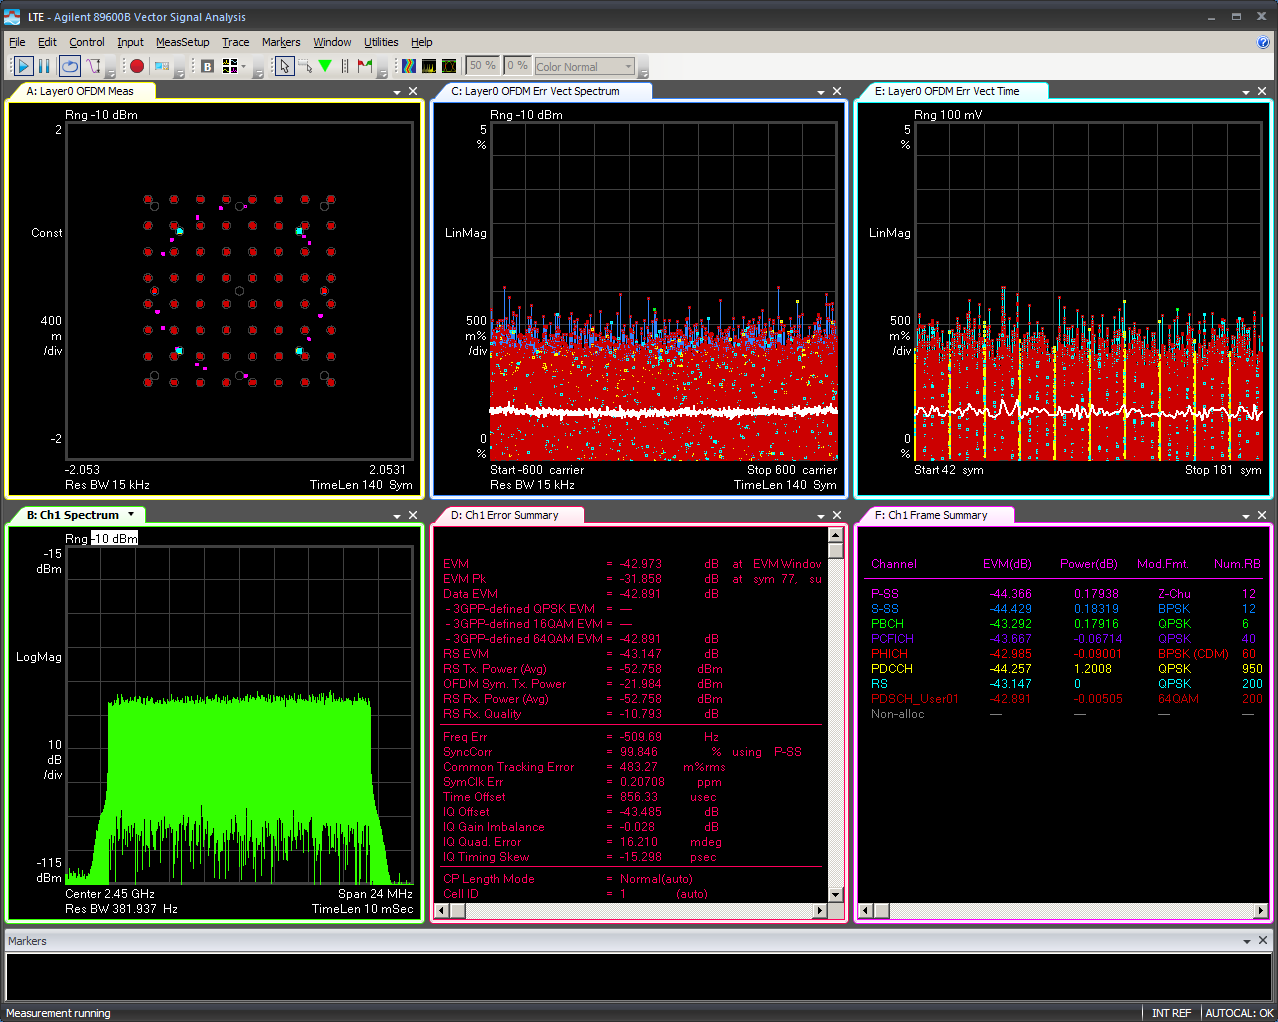Pause the measurement with pause icon
Screen dimensions: 1278x1022
point(44,66)
